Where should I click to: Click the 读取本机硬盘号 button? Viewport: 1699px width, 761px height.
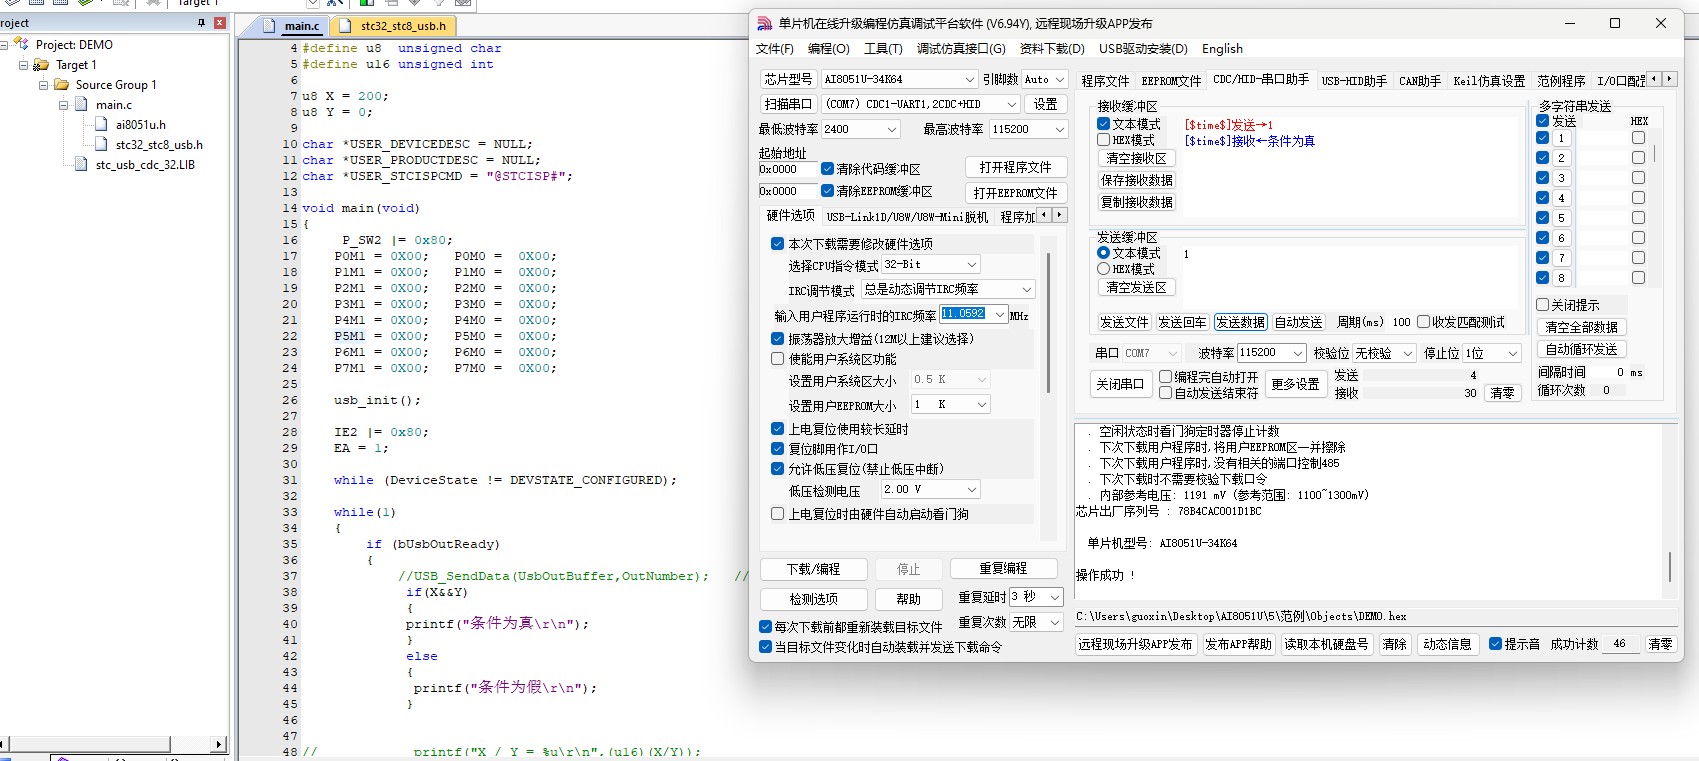pyautogui.click(x=1326, y=644)
